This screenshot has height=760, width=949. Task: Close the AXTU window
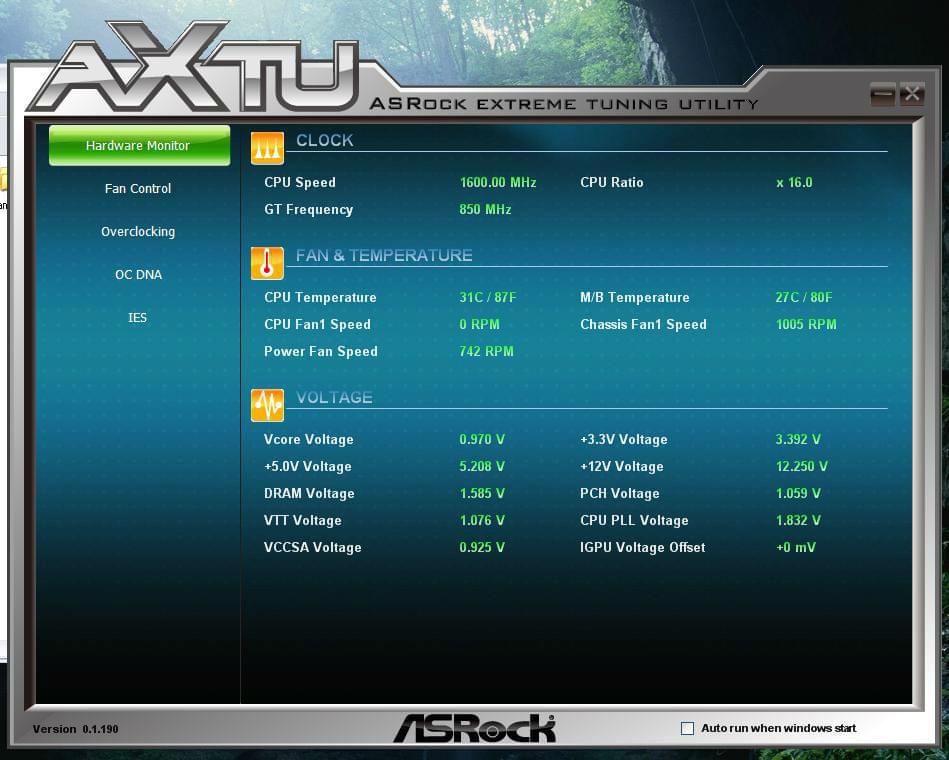(911, 94)
